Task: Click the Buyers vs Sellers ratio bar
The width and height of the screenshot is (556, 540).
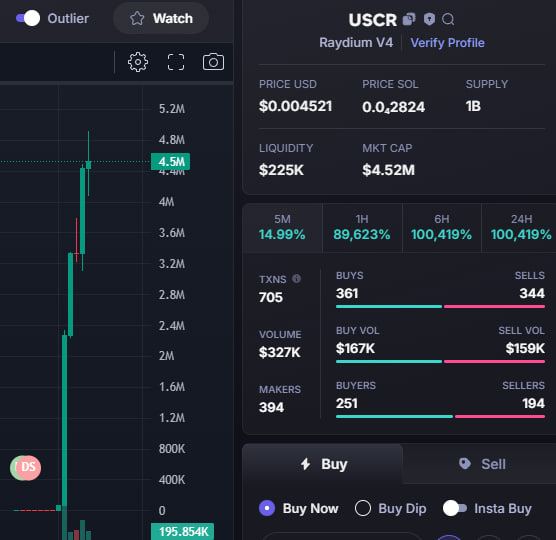Action: tap(440, 417)
